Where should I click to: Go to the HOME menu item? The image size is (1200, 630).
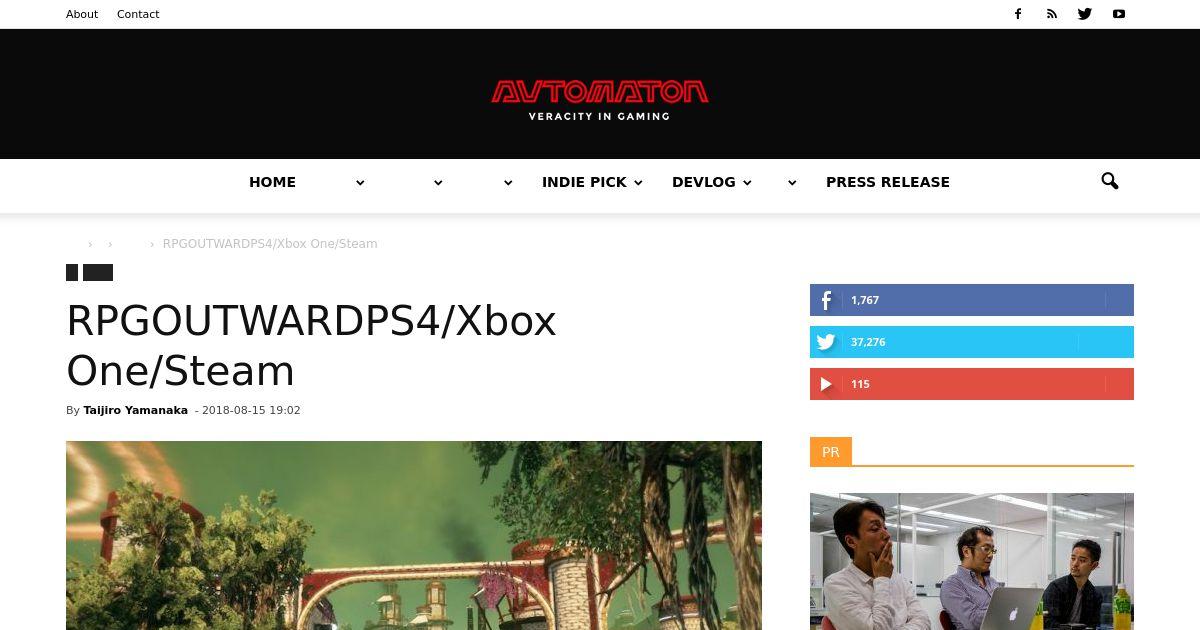tap(272, 182)
